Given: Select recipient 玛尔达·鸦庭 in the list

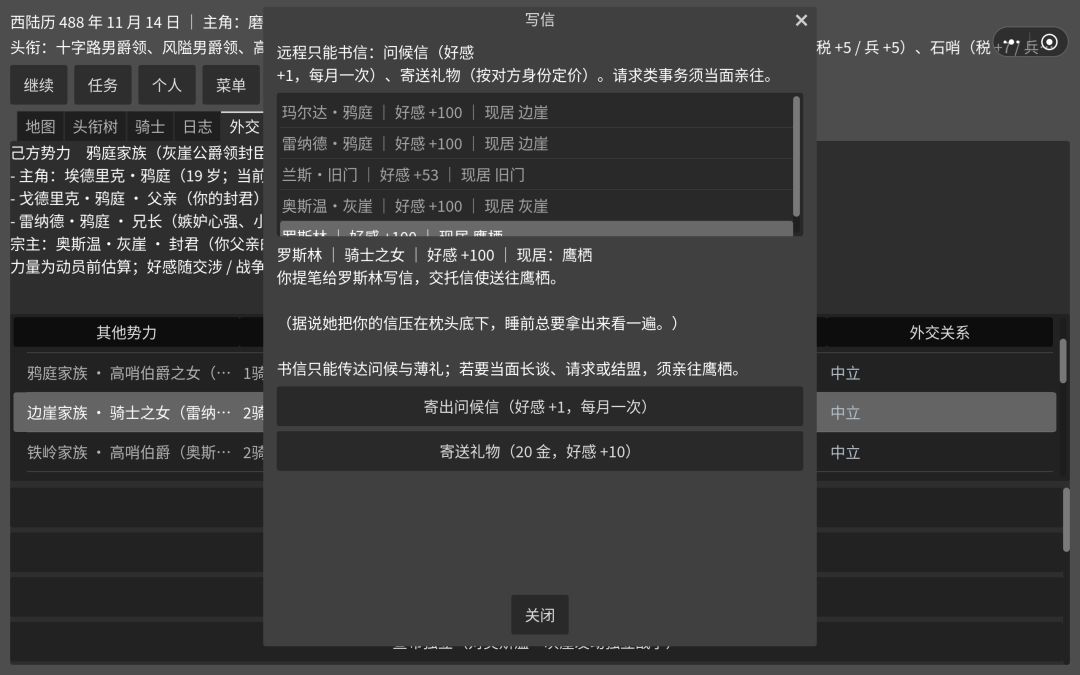Looking at the screenshot, I should 536,112.
